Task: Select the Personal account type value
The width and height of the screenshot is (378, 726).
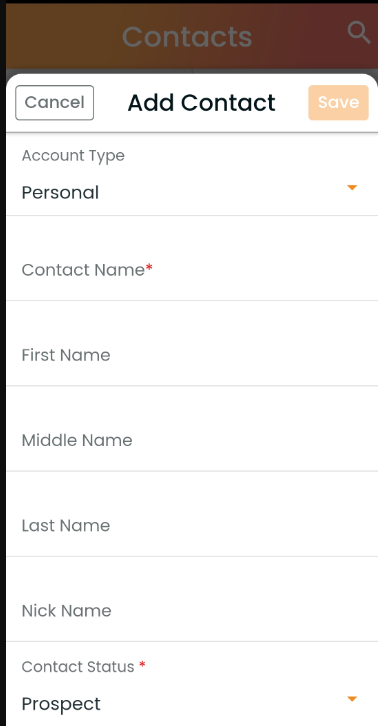Action: (60, 192)
